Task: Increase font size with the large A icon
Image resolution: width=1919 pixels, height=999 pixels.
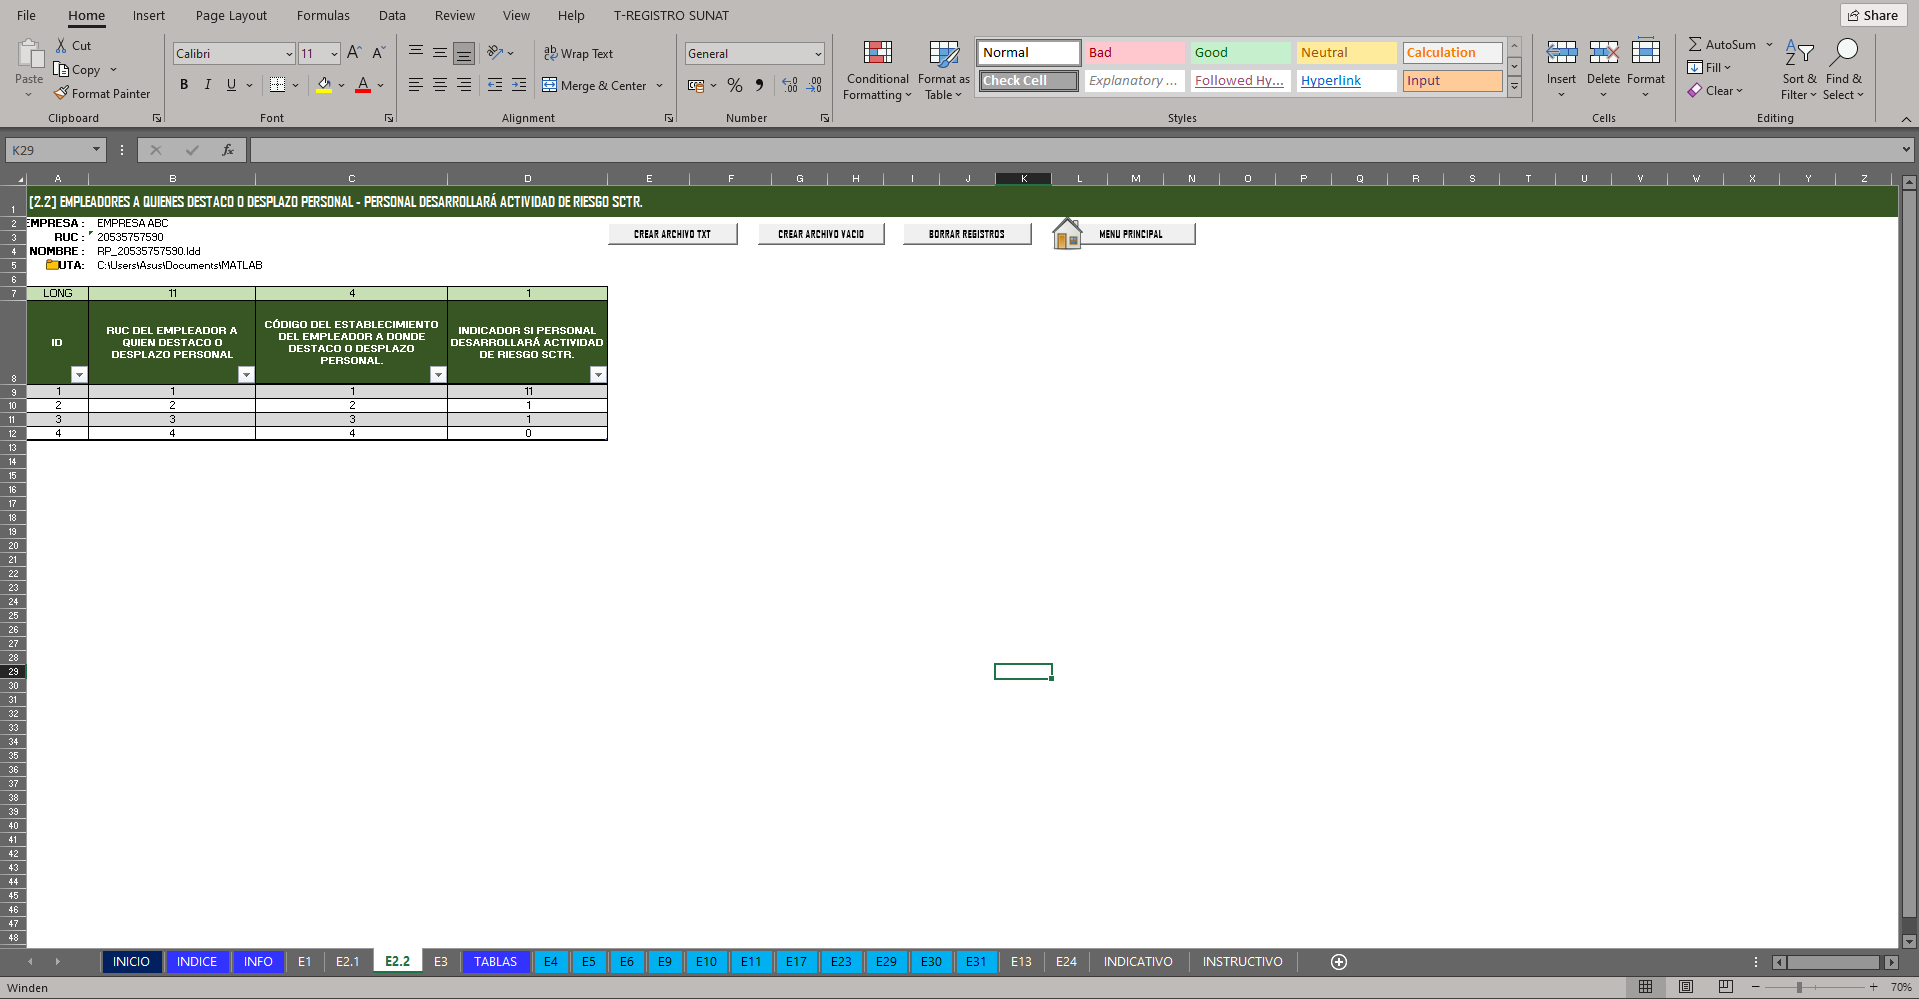Action: pyautogui.click(x=354, y=53)
